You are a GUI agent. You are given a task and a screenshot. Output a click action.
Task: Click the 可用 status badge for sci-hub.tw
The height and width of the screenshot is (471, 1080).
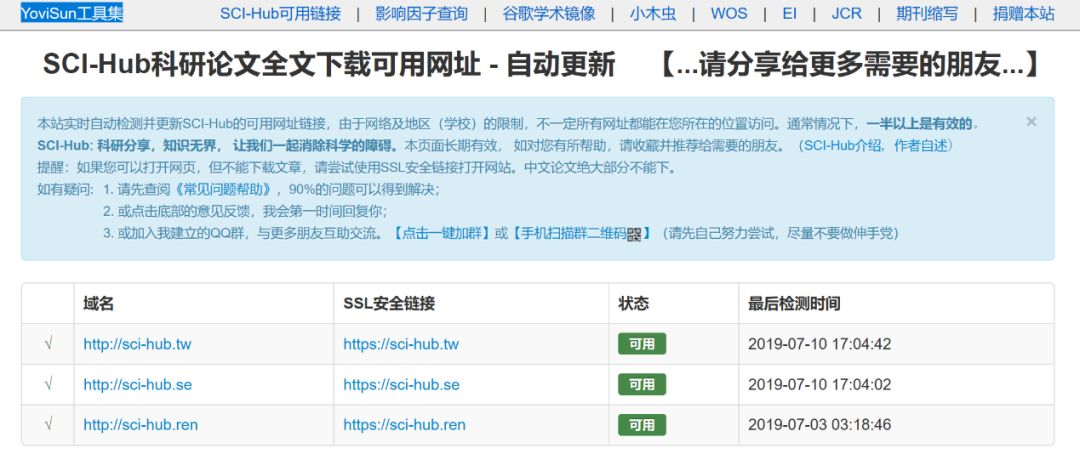pos(641,344)
